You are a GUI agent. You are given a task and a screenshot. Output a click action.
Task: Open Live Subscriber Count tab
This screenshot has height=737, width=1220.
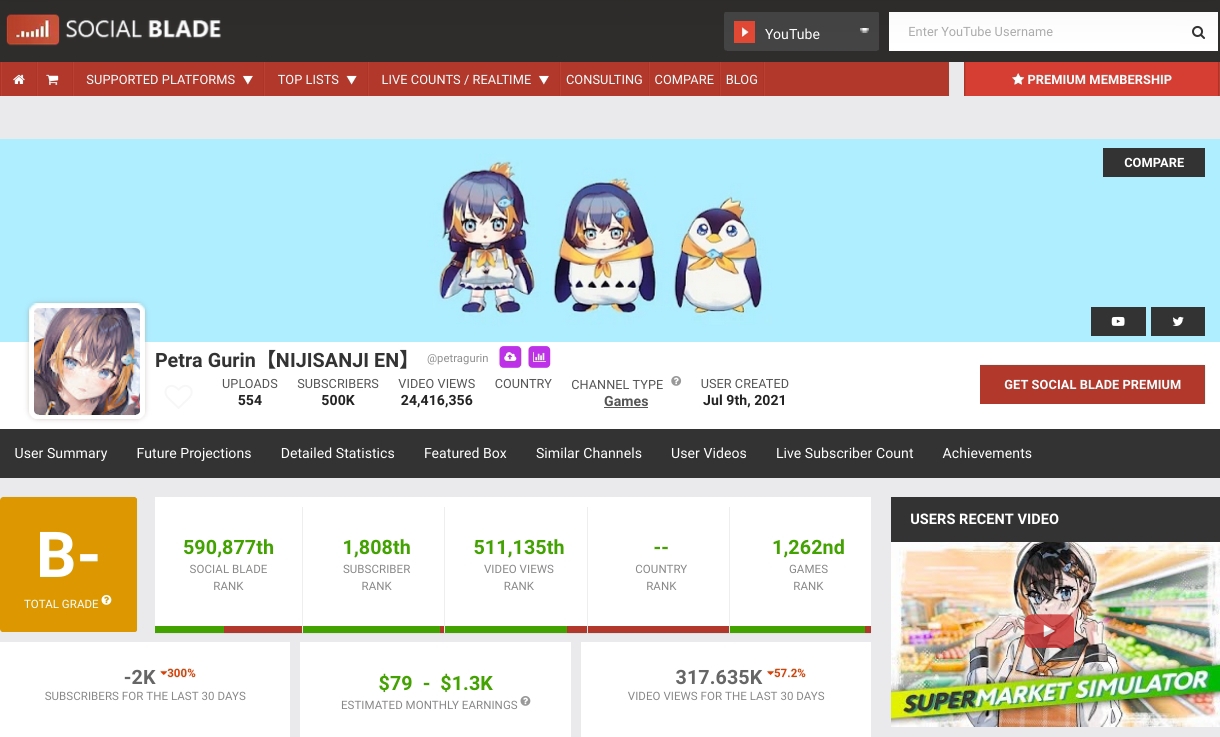point(845,453)
